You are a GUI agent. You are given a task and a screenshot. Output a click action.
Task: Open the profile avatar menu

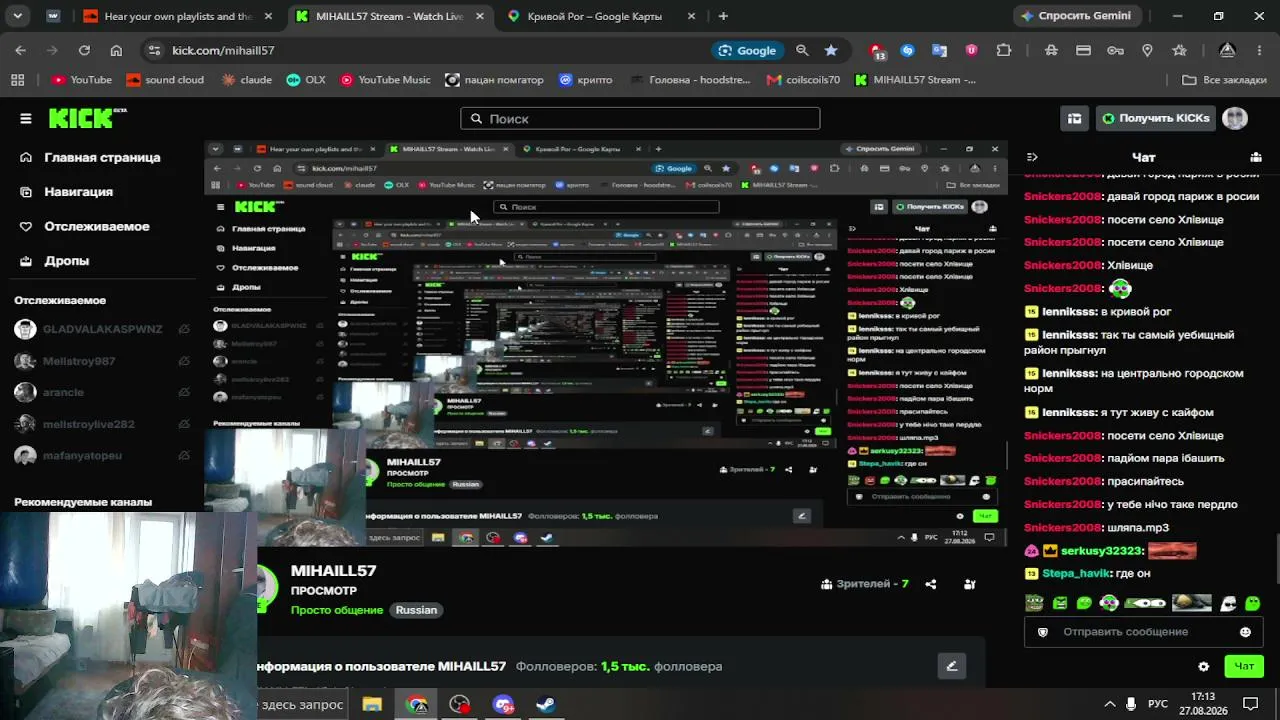(1235, 118)
